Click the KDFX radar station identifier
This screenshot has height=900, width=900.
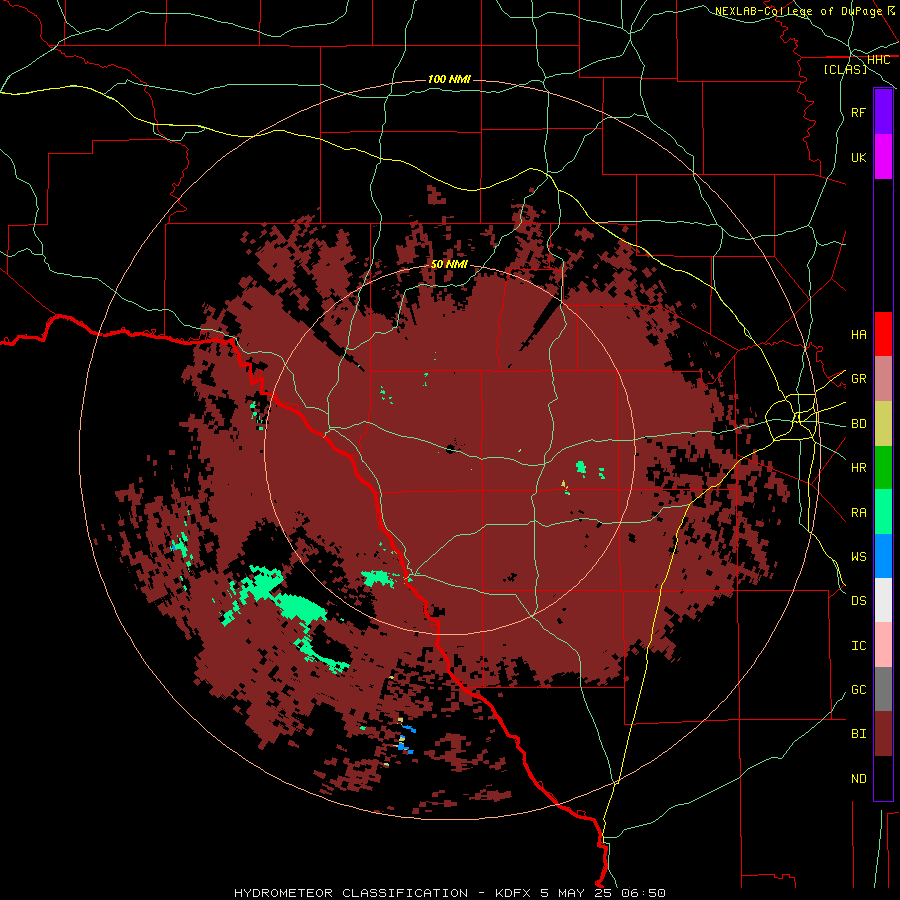514,893
